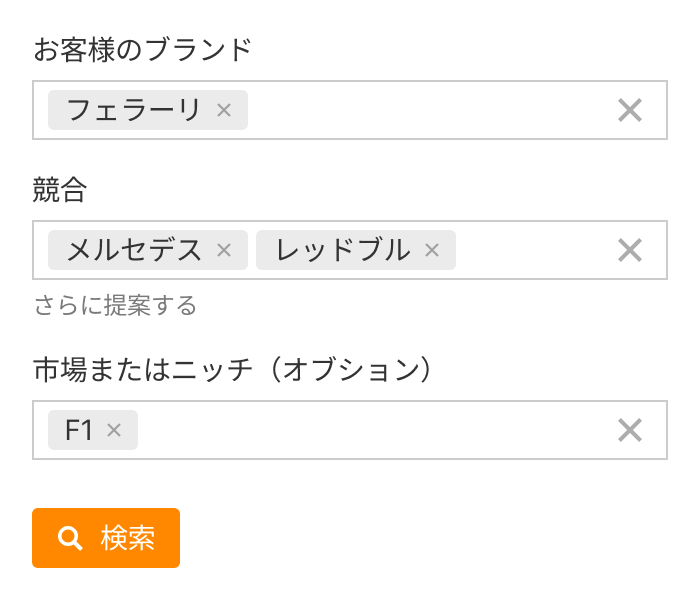Click the さらに提案する link
The image size is (700, 600).
115,305
